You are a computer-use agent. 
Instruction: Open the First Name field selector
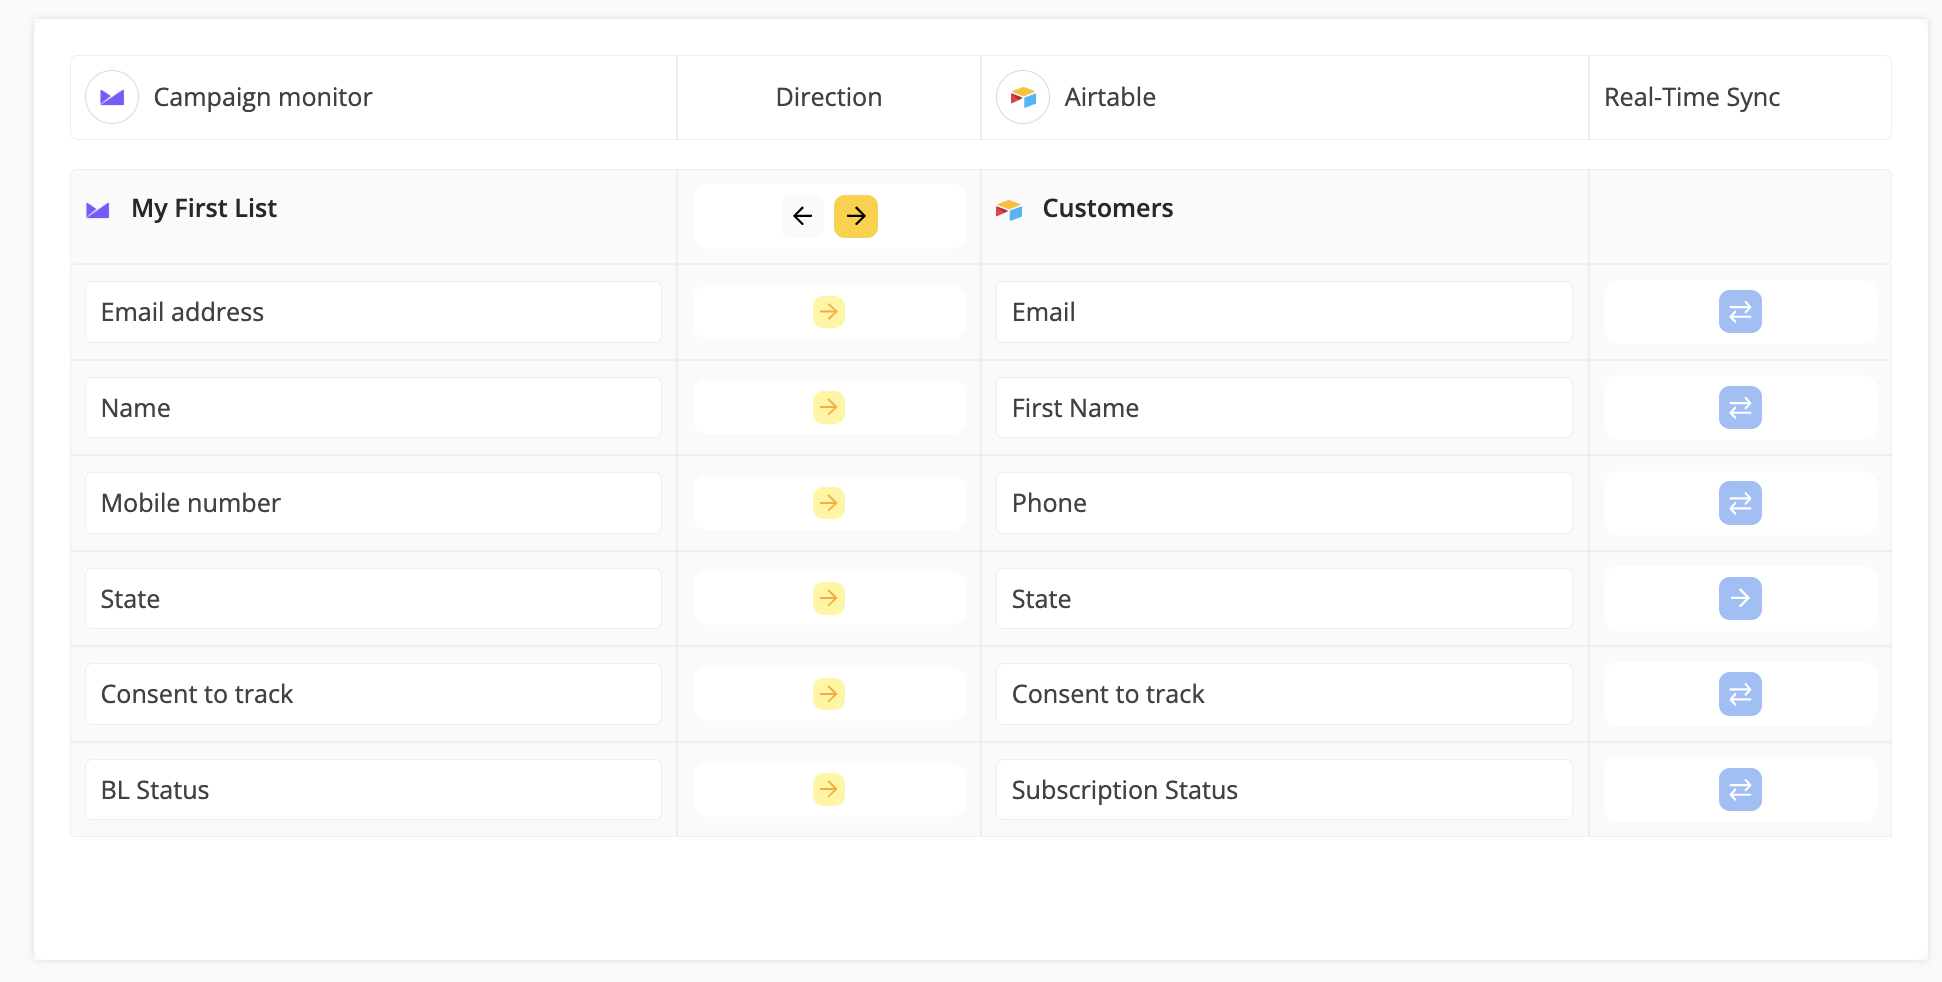pyautogui.click(x=1284, y=407)
